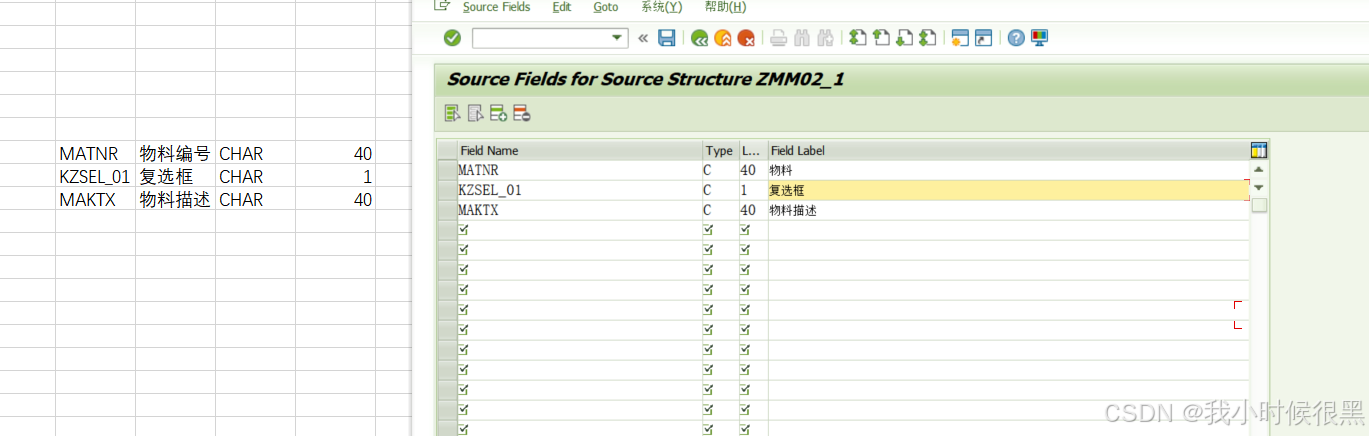The width and height of the screenshot is (1369, 436).
Task: Open the command field dropdown arrow
Action: pos(619,38)
